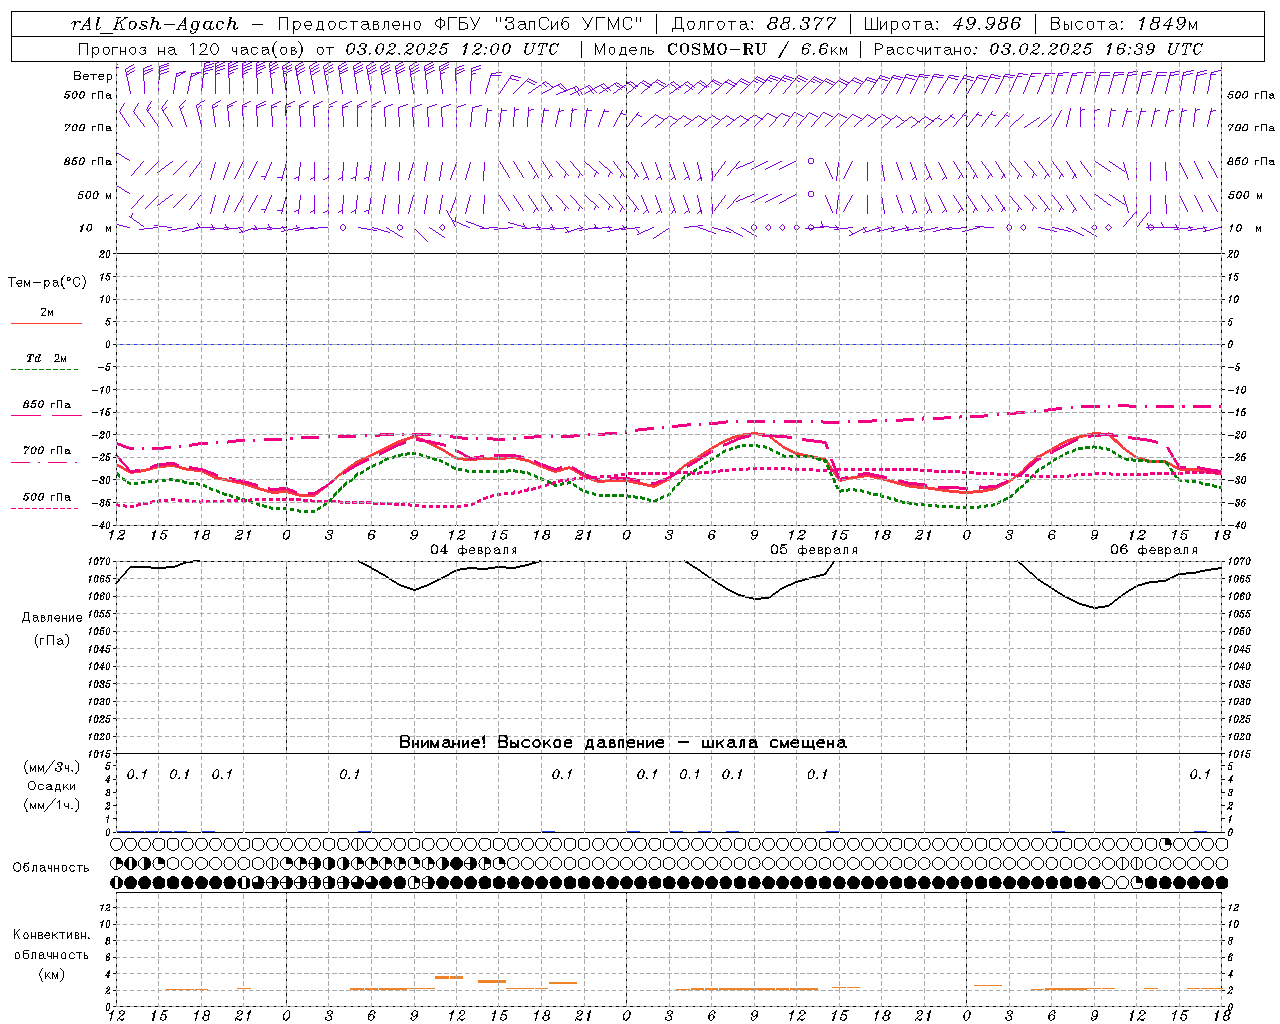Click the station name rAl_Kosh-Agach
1280x1024 pixels.
coord(155,24)
